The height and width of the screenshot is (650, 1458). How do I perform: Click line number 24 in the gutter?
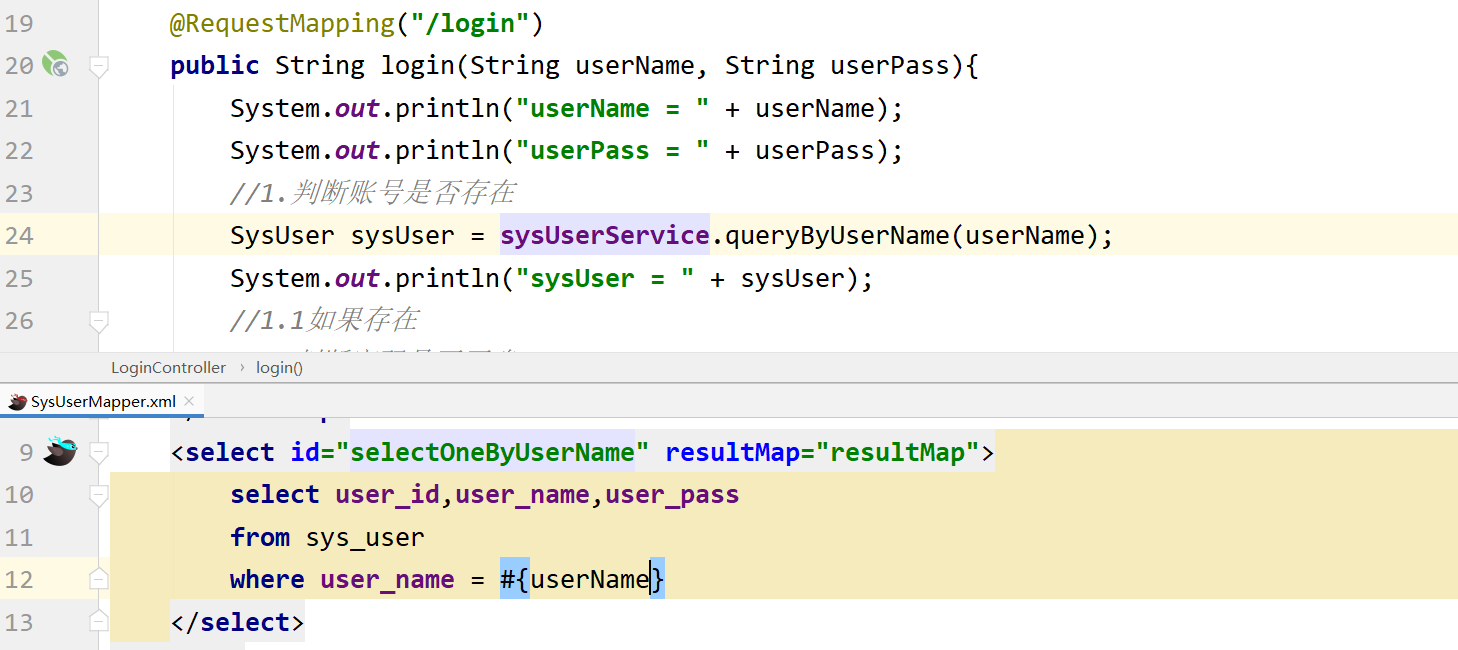coord(19,235)
